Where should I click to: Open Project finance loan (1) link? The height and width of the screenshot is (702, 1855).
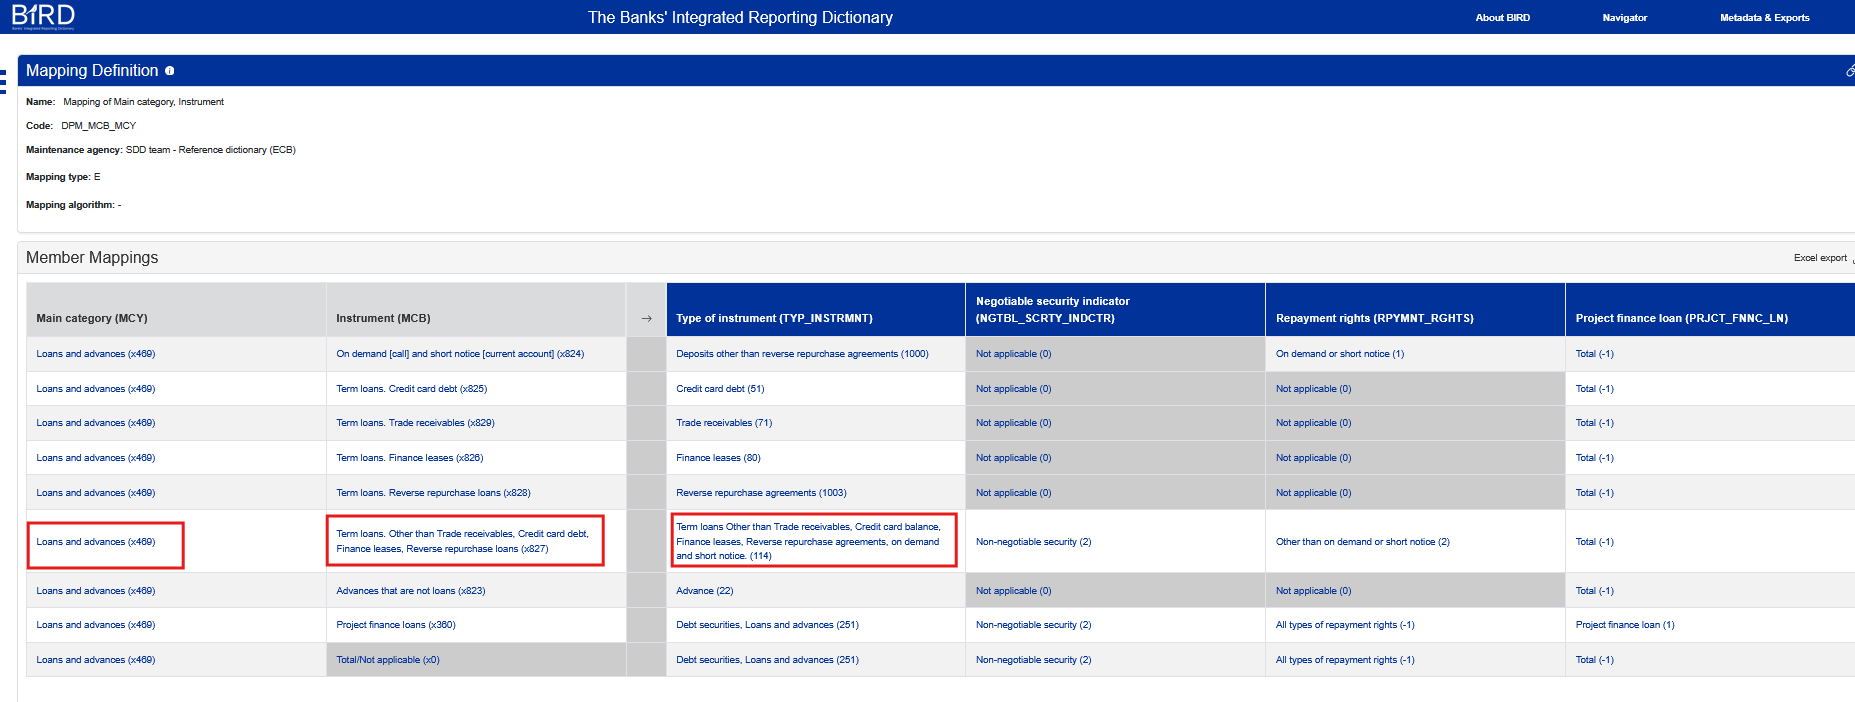[x=1625, y=625]
